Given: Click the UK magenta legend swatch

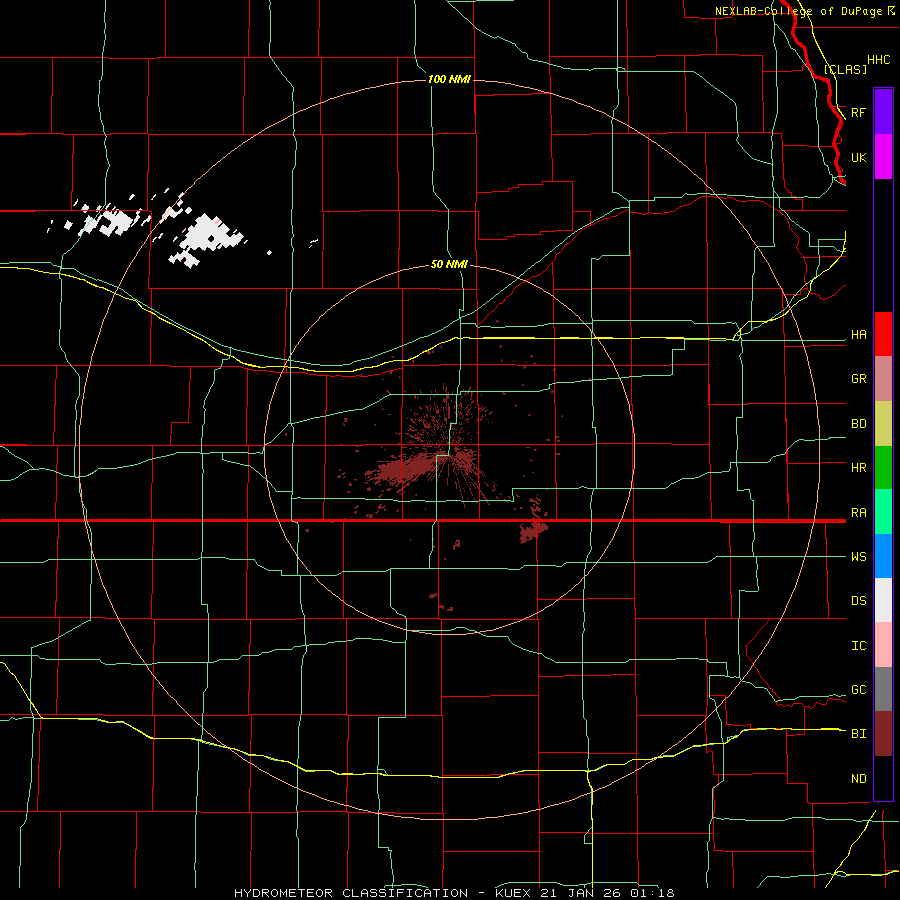Looking at the screenshot, I should (x=883, y=157).
